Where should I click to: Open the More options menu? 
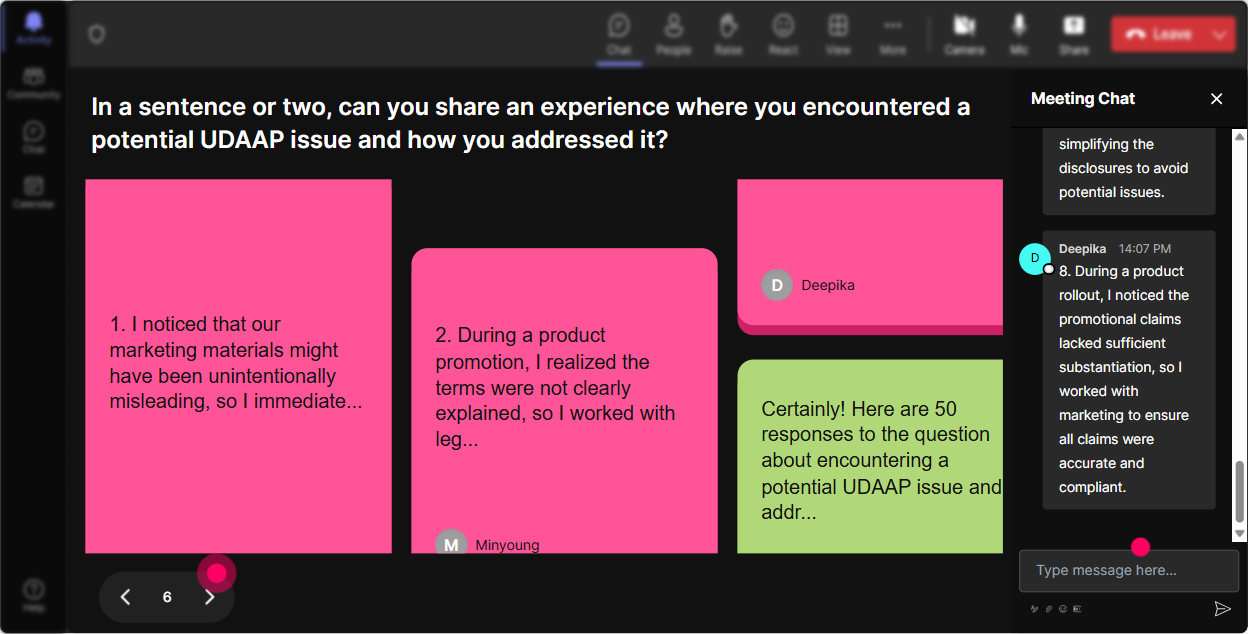click(893, 34)
